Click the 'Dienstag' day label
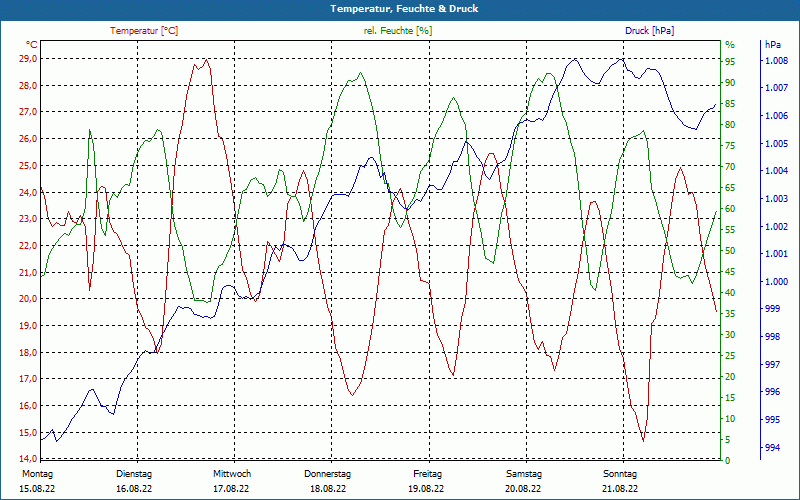The width and height of the screenshot is (800, 500). point(134,474)
